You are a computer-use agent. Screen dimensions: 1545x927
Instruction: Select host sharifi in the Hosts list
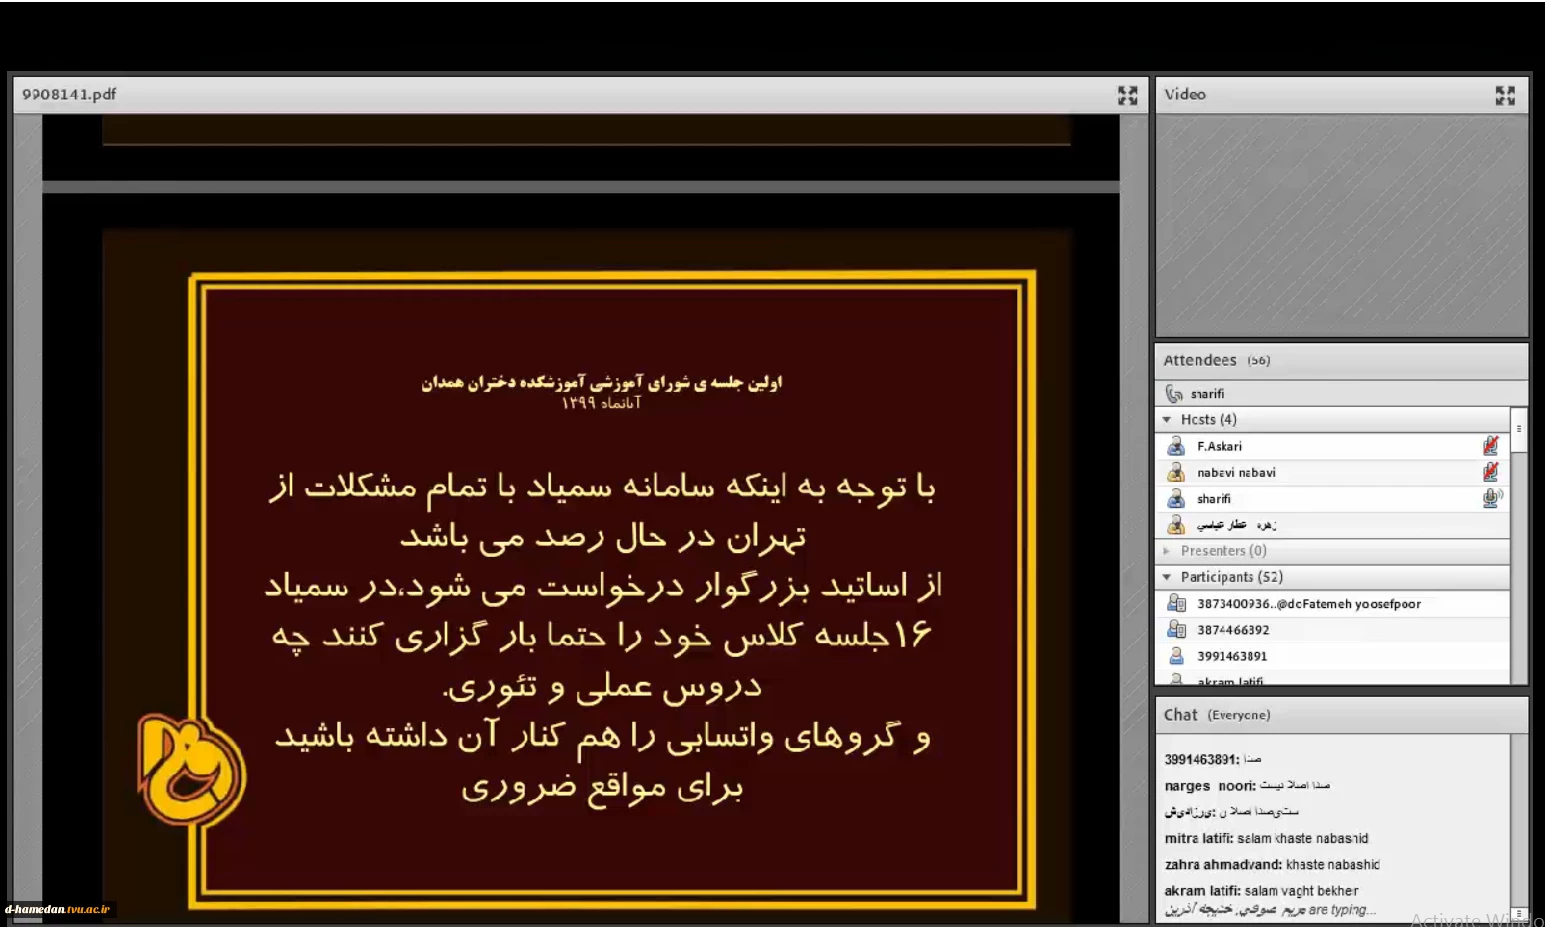1332,498
